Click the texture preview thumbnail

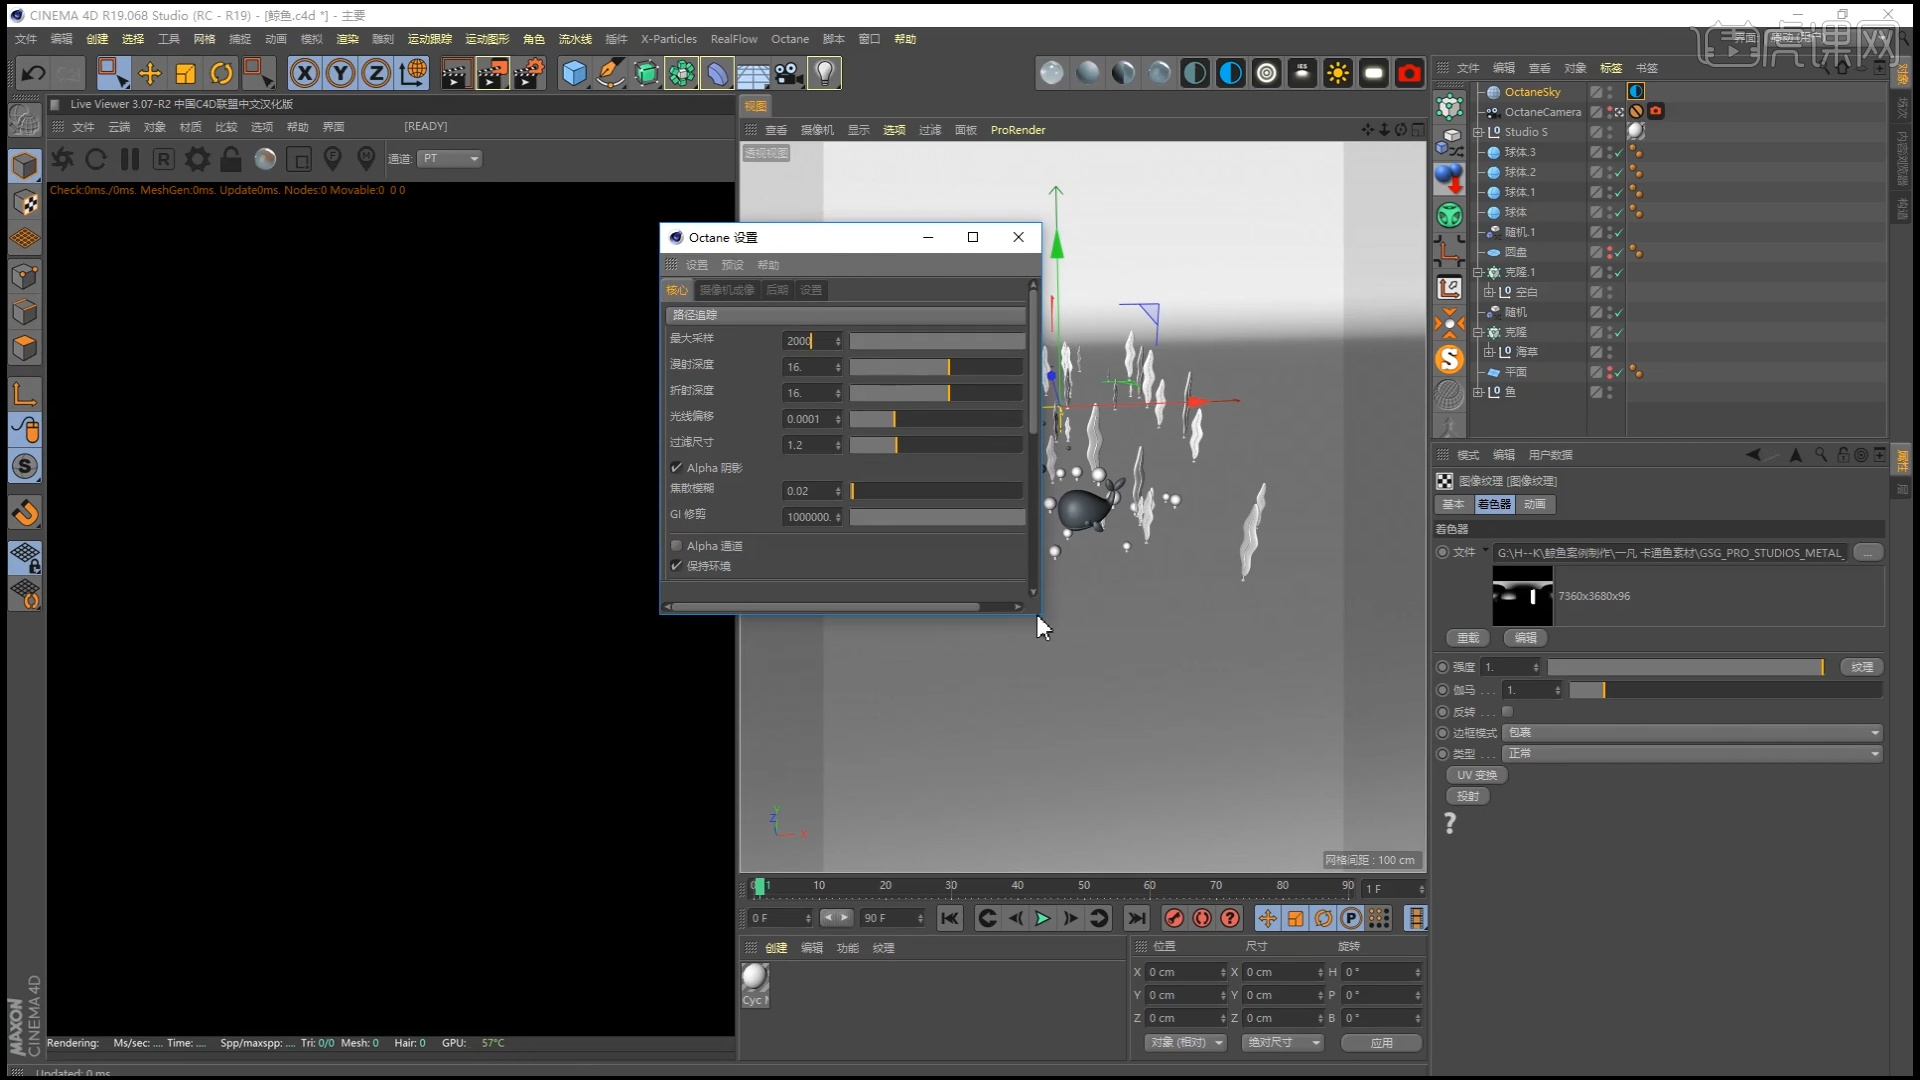(1522, 596)
